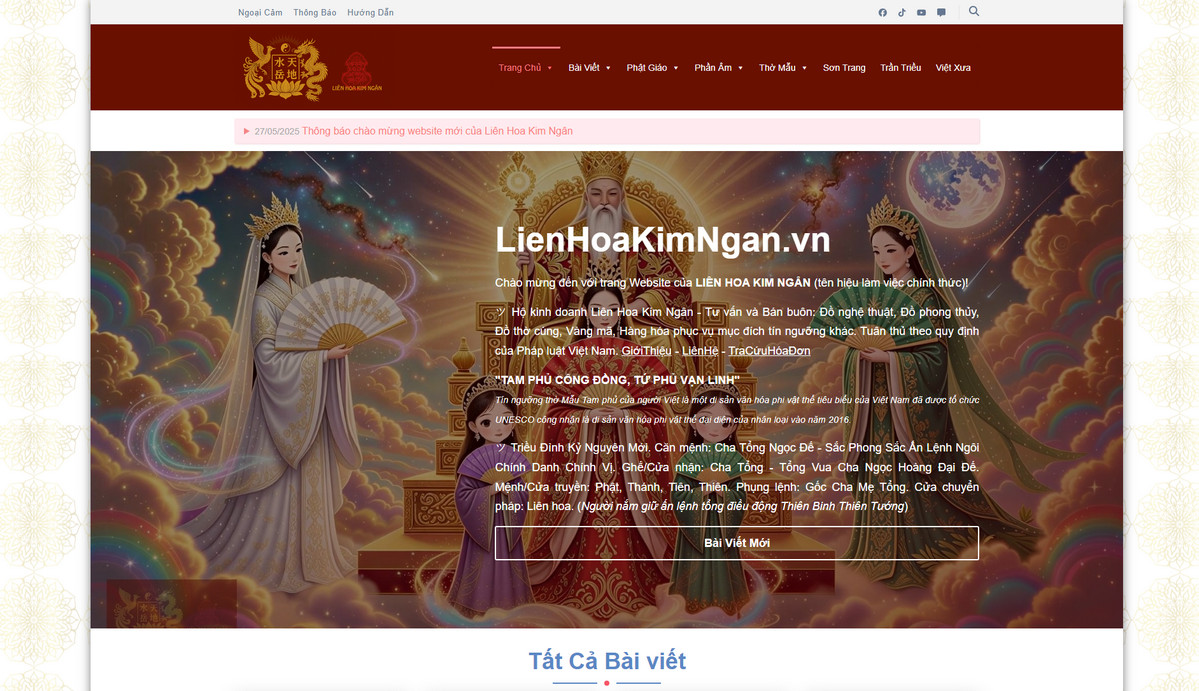The image size is (1199, 691).
Task: Open the Sơn Trang menu item
Action: 844,68
